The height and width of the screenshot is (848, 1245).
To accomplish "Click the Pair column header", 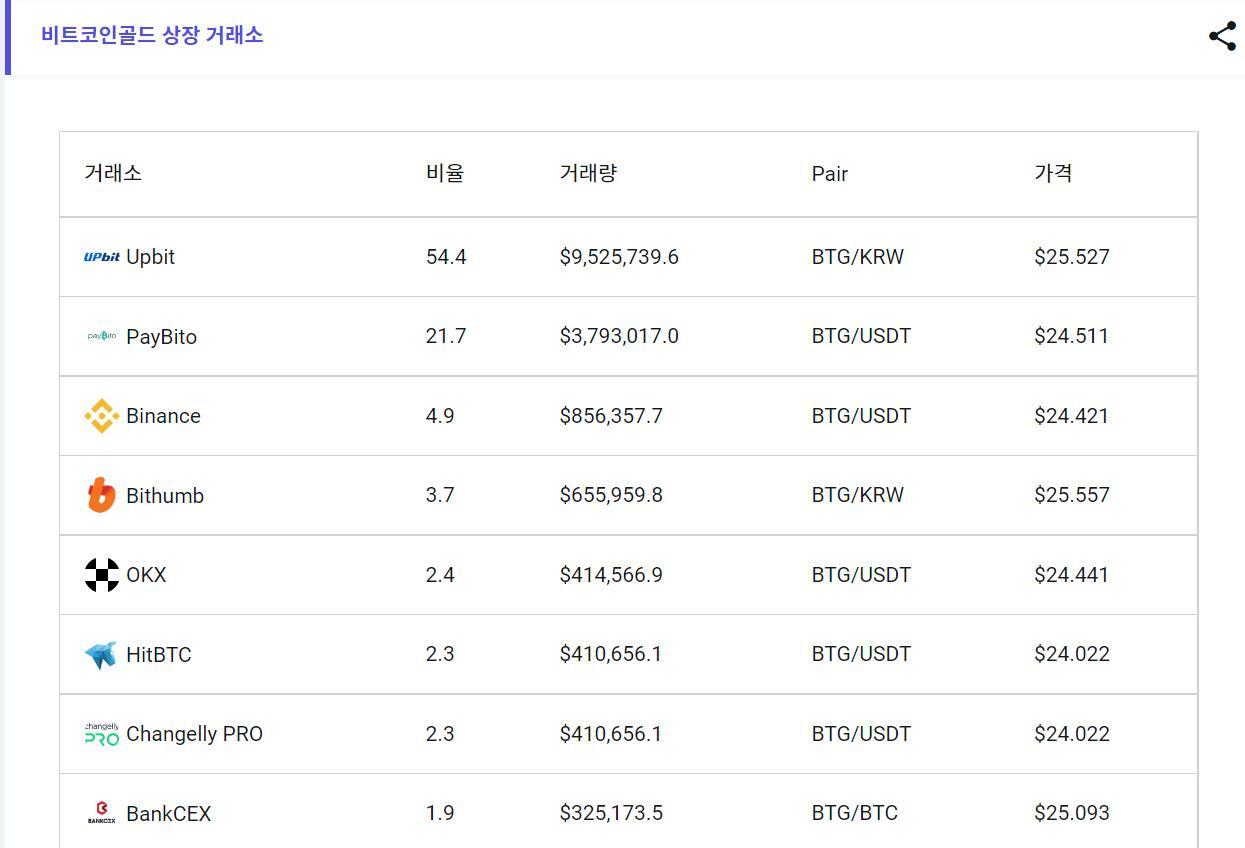I will [830, 174].
